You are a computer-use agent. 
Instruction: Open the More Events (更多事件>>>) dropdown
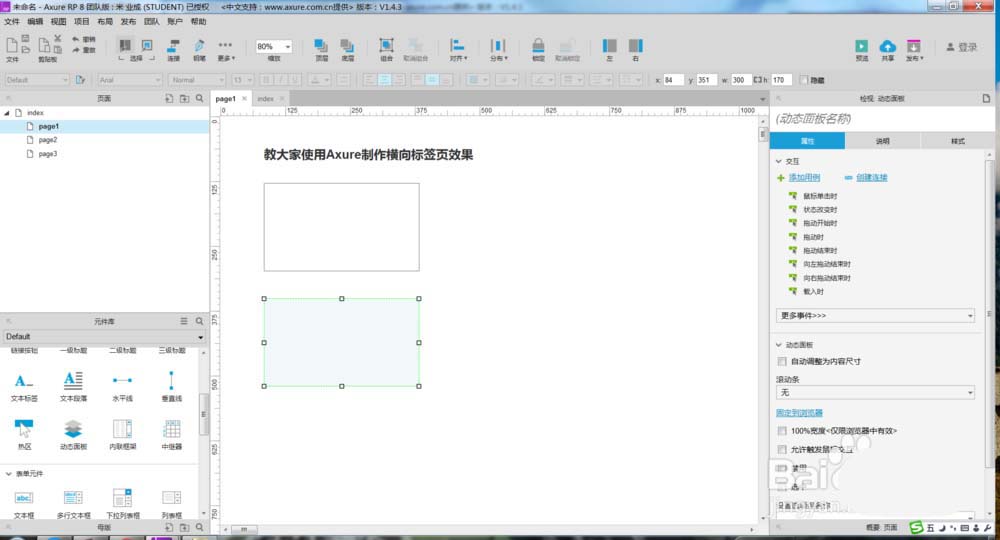pyautogui.click(x=875, y=316)
